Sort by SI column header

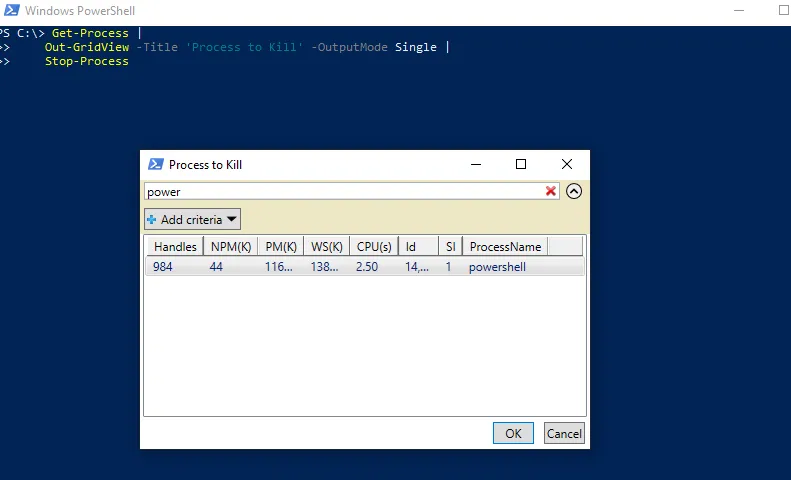click(450, 247)
